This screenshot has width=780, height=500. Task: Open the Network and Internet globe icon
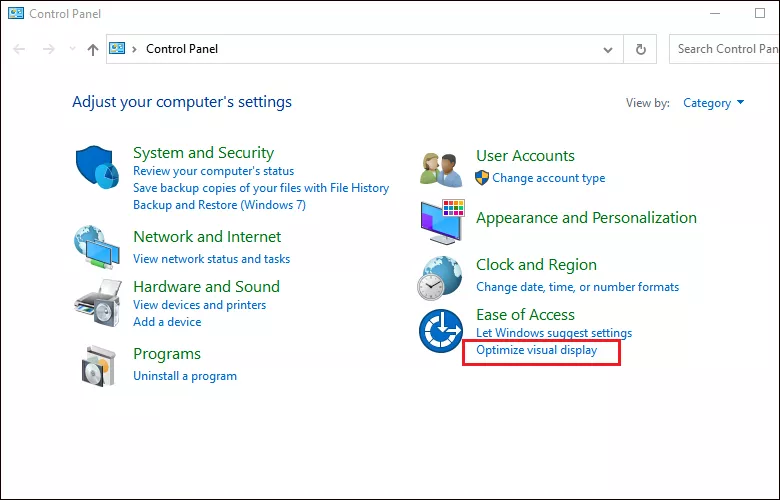tap(97, 247)
